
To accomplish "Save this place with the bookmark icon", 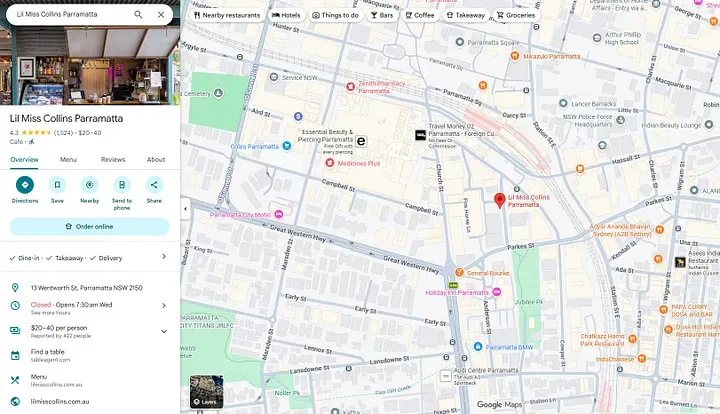I will tap(57, 185).
